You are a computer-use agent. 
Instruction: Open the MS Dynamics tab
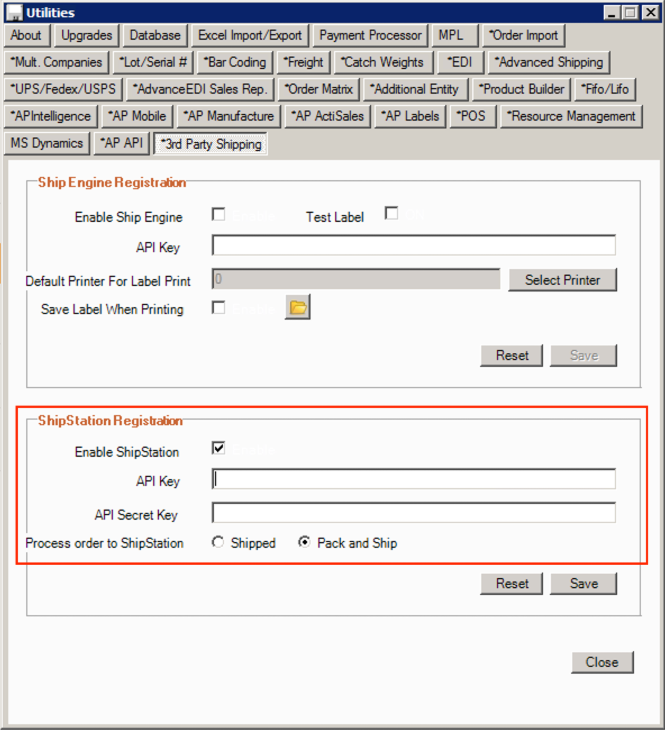coord(47,143)
